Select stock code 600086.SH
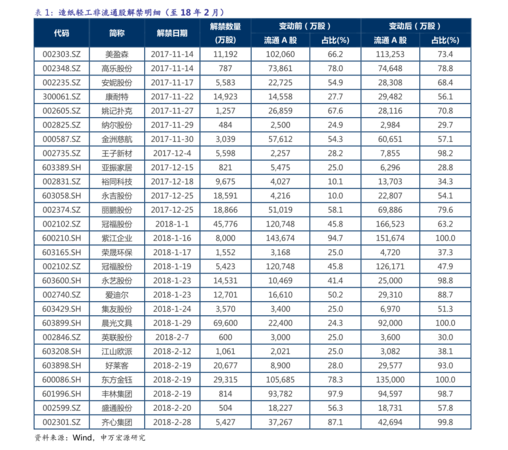The width and height of the screenshot is (508, 450). coord(62,380)
